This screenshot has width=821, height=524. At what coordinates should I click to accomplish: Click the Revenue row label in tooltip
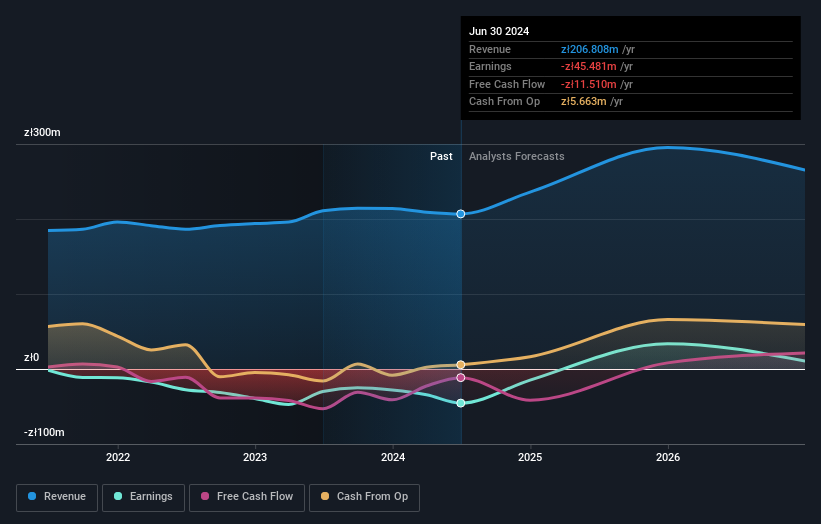pos(490,49)
